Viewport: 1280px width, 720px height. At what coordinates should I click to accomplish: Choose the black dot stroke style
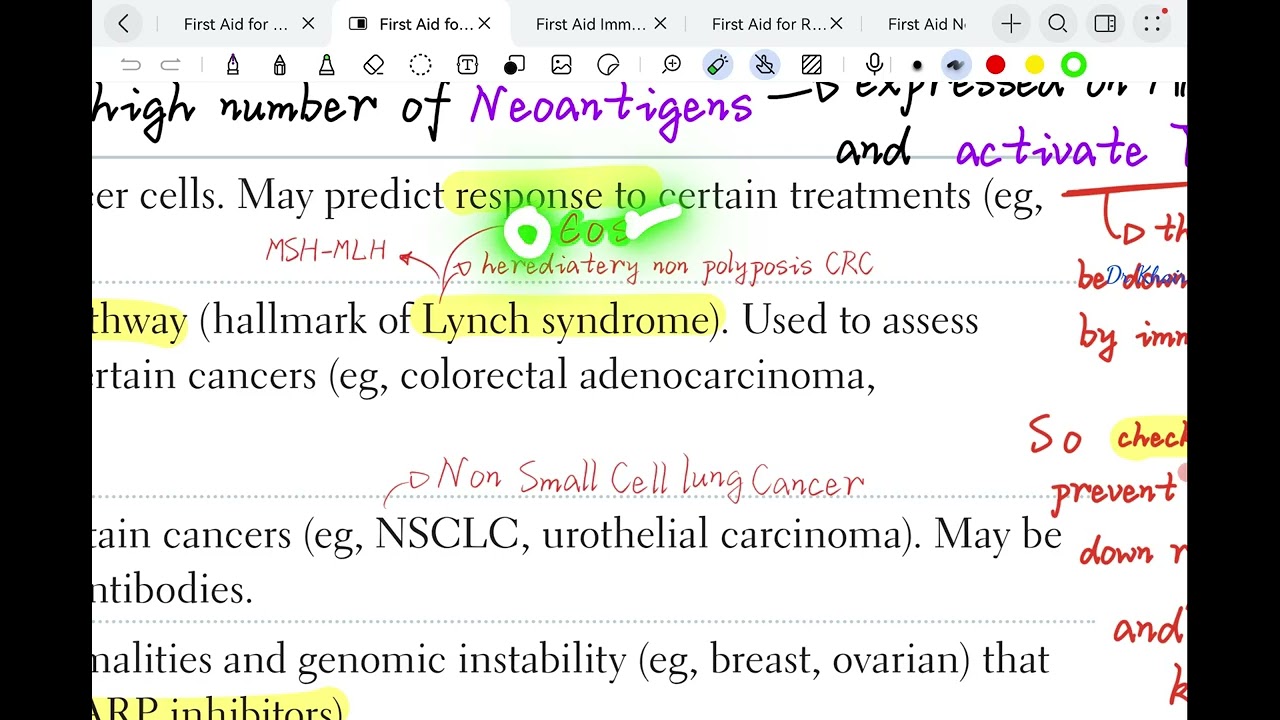tap(917, 66)
